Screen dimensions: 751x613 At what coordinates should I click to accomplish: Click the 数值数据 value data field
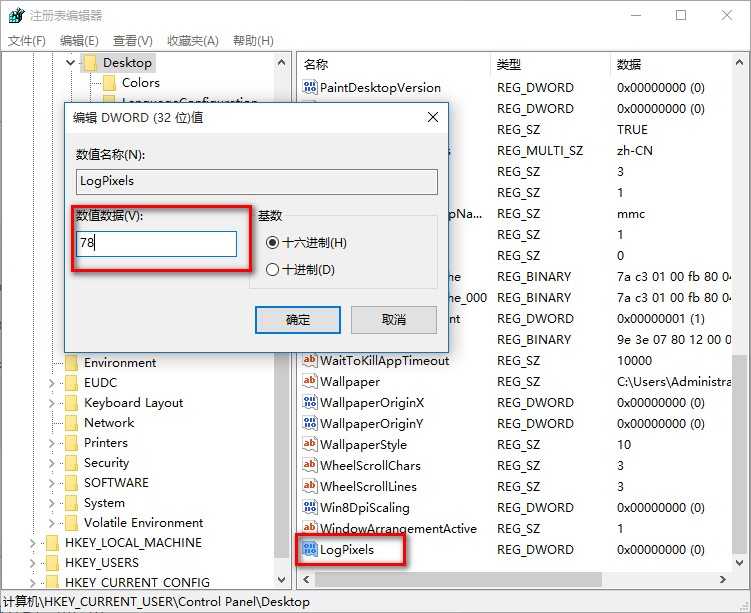[x=156, y=244]
